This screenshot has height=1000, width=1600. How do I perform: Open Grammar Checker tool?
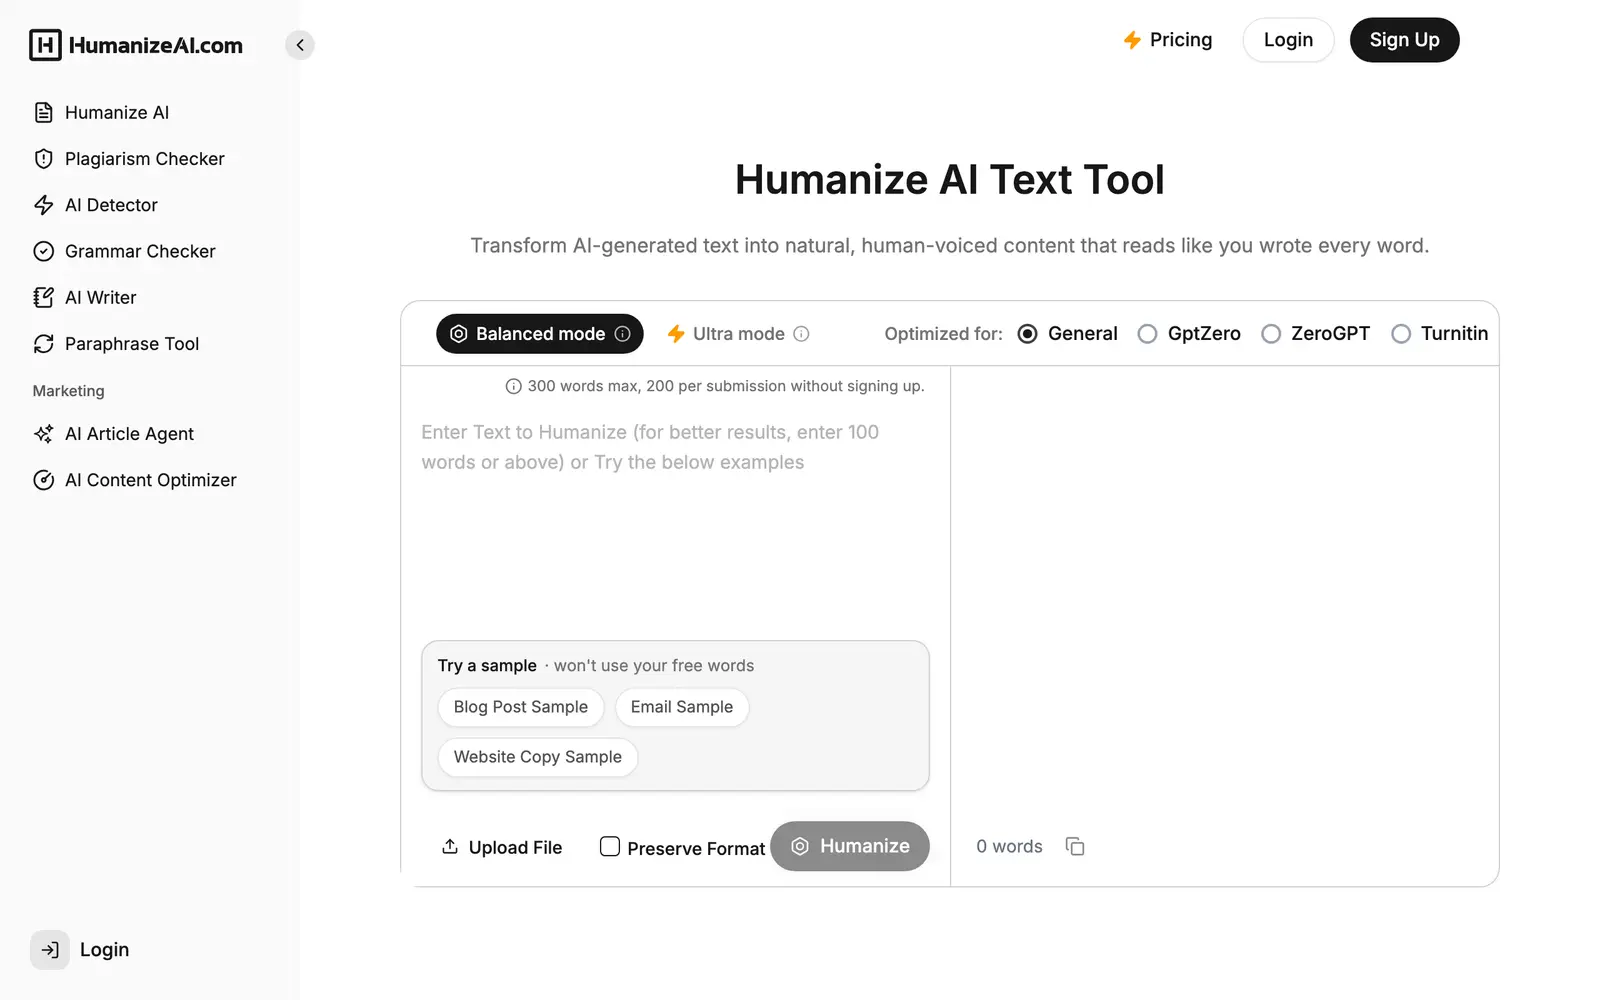point(140,251)
